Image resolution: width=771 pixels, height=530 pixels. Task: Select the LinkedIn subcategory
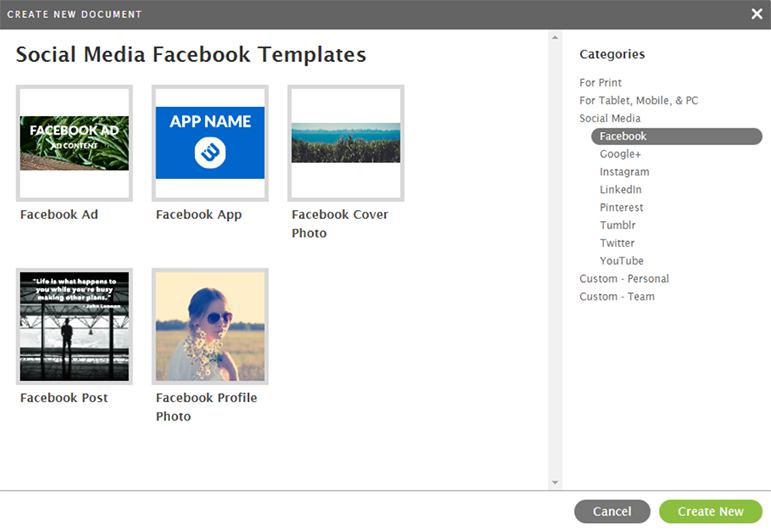(621, 189)
